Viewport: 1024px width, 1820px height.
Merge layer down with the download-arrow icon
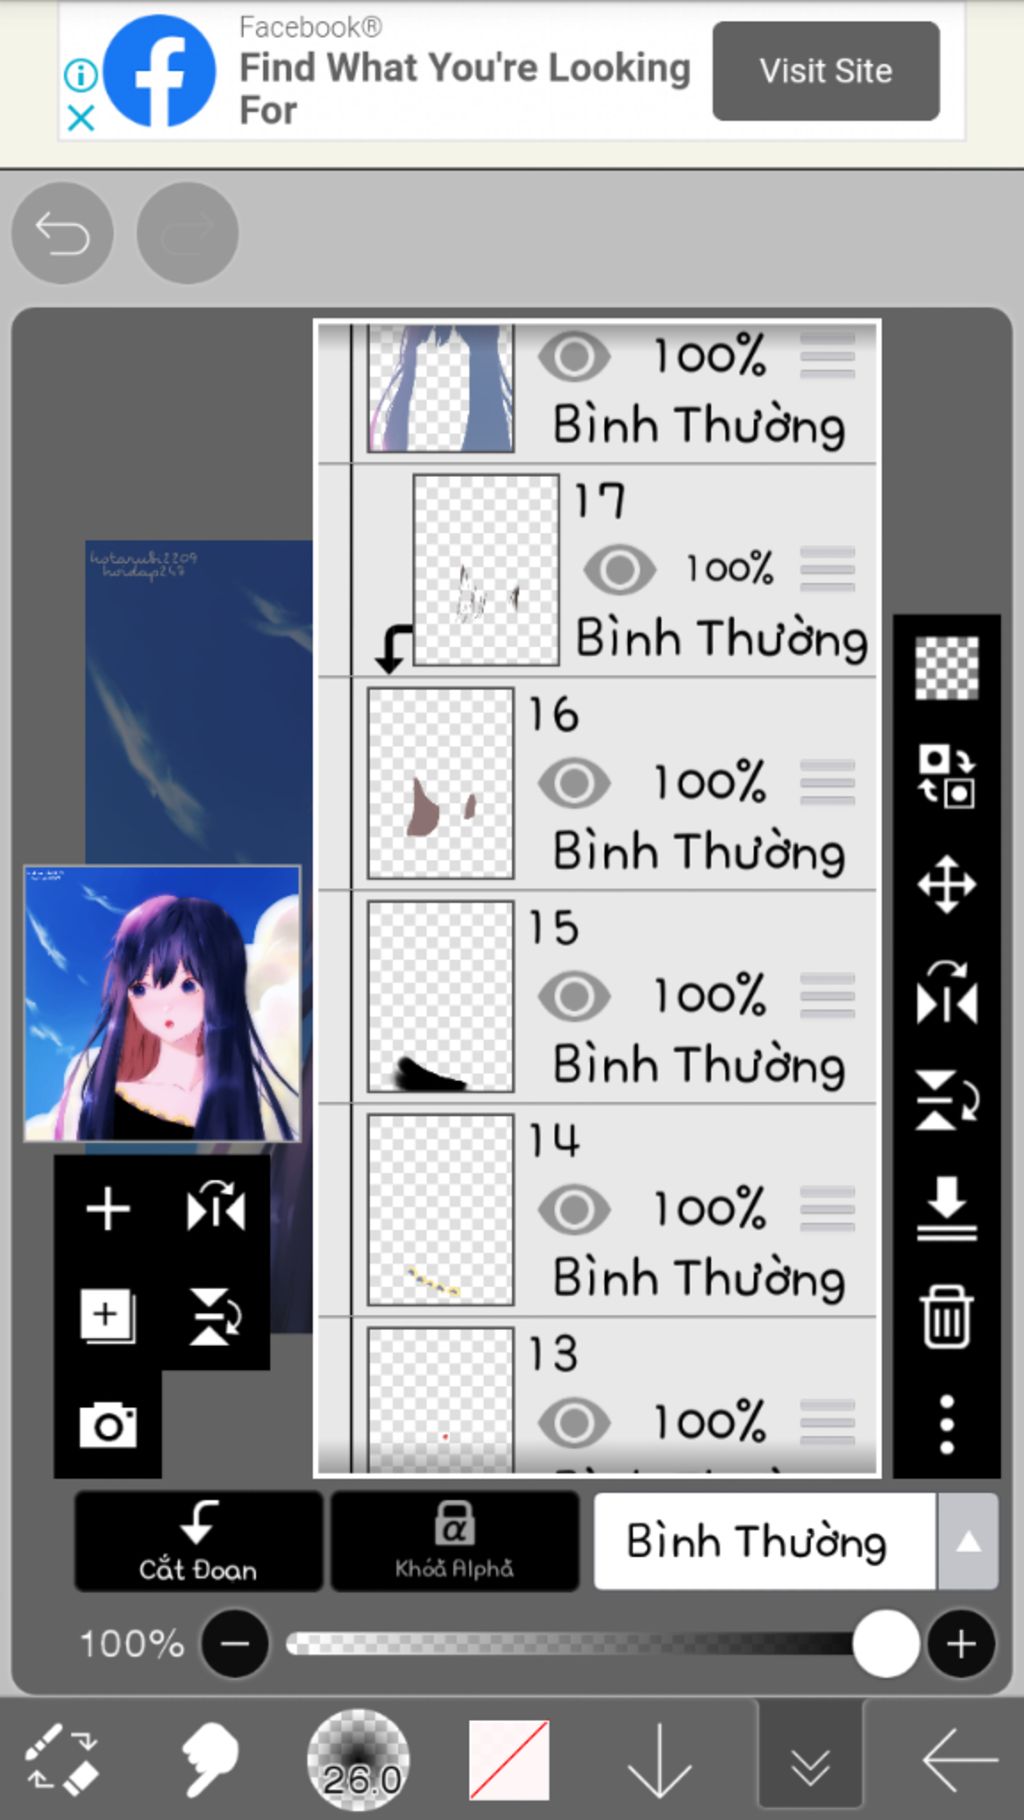[946, 1208]
